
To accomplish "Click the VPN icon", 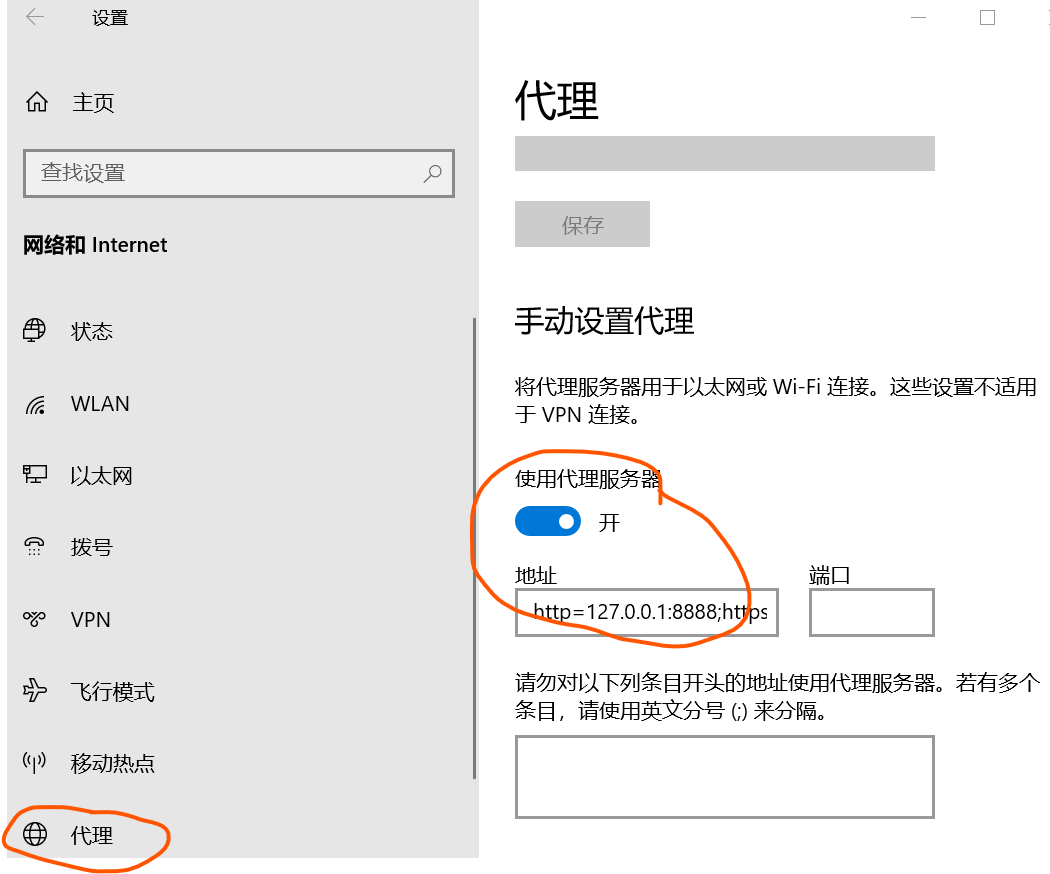I will click(35, 619).
